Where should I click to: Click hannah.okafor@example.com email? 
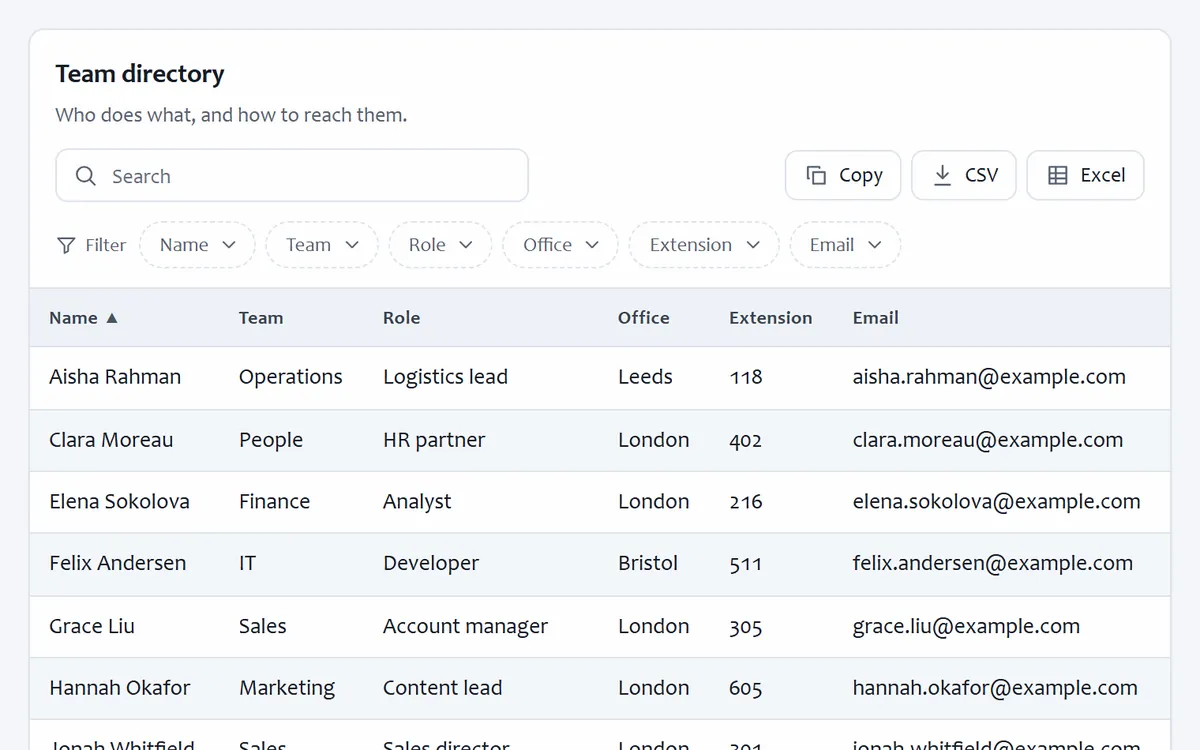995,688
